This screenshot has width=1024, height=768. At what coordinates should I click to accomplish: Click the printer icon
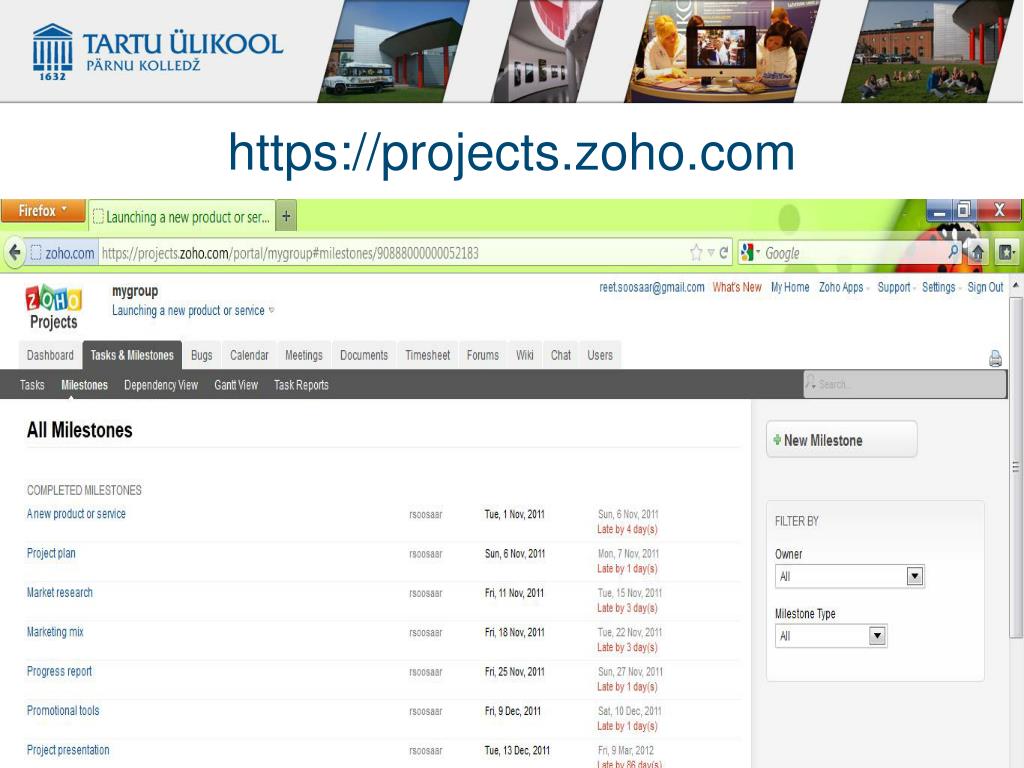(x=995, y=358)
